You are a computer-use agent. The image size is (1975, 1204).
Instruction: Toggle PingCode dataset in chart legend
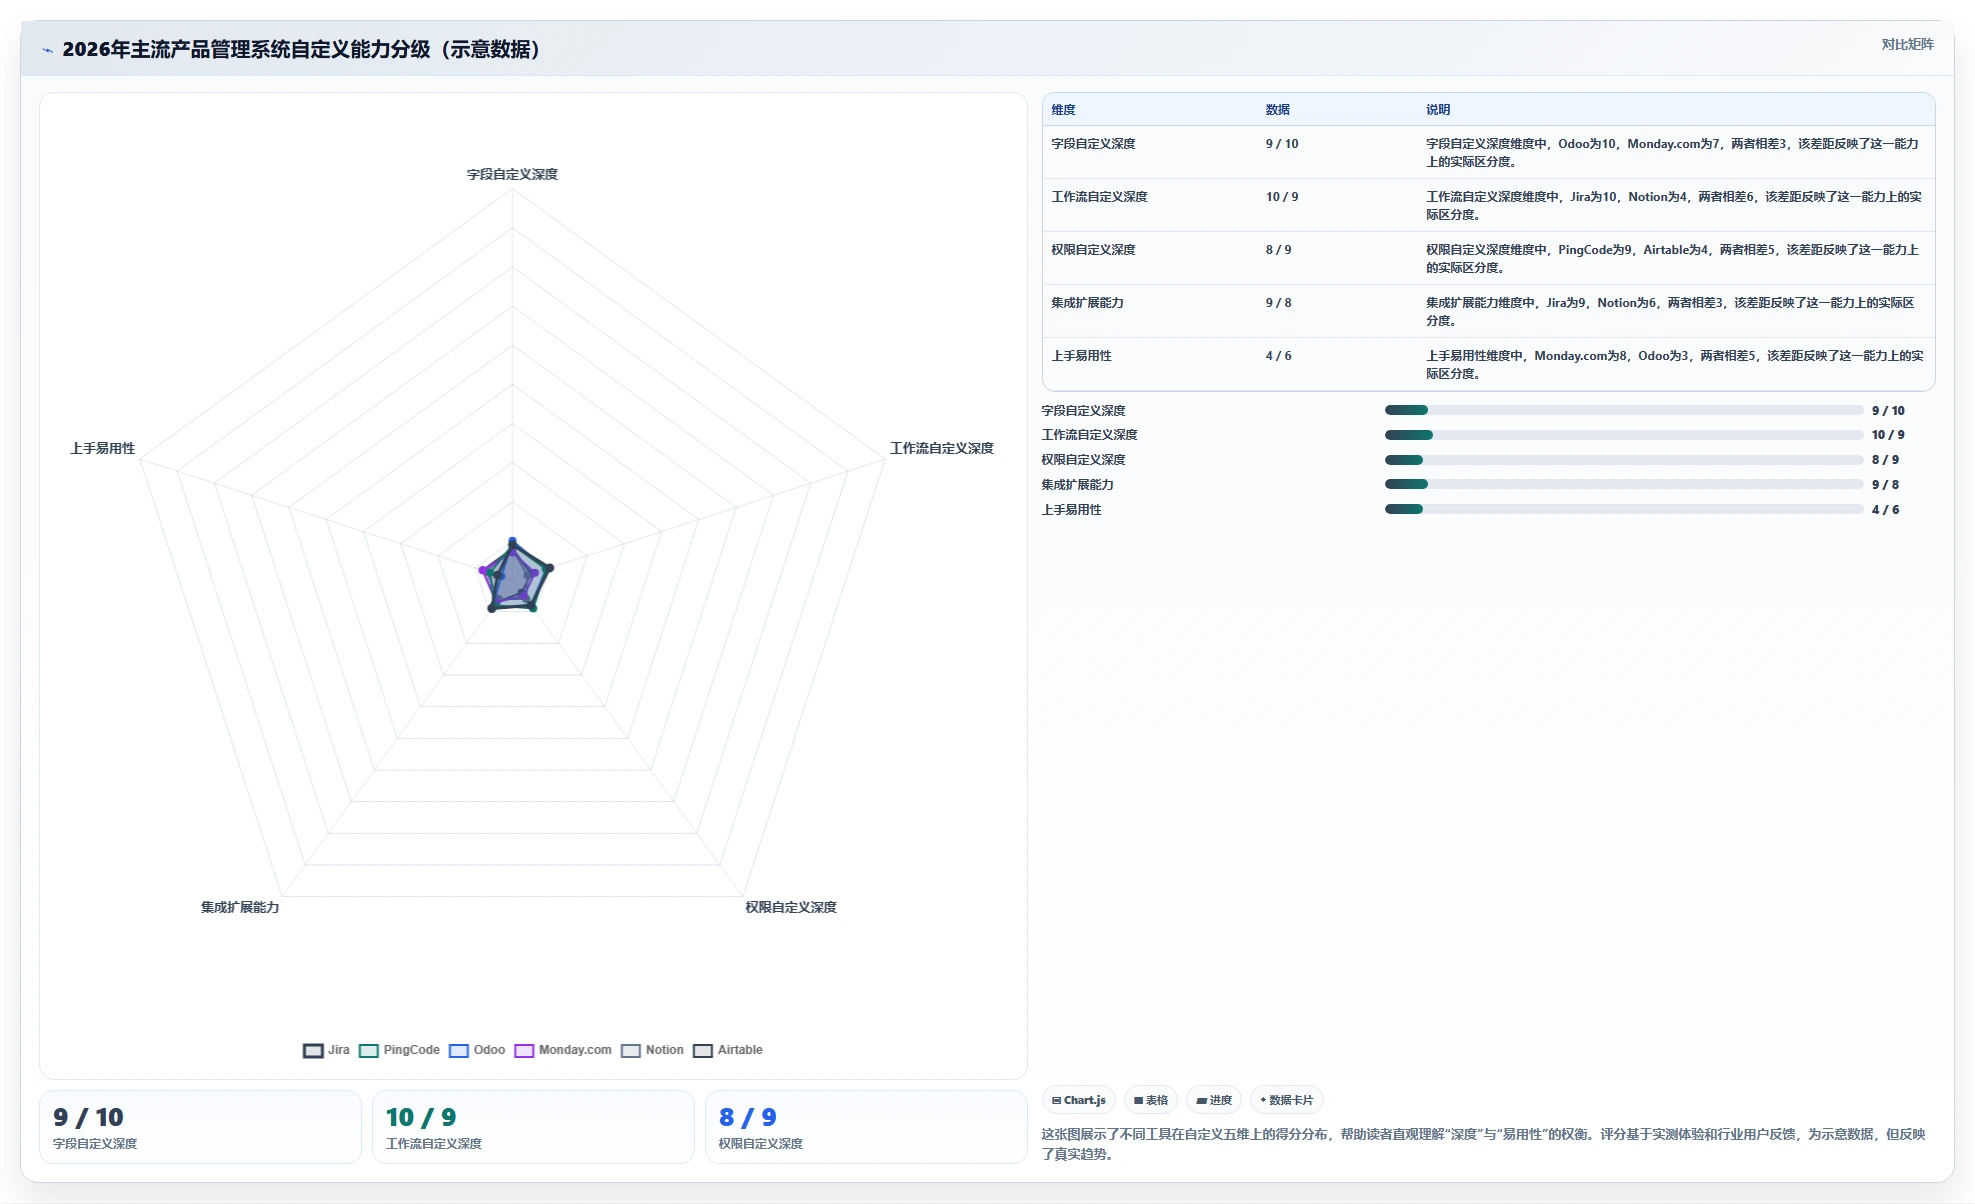tap(399, 1050)
